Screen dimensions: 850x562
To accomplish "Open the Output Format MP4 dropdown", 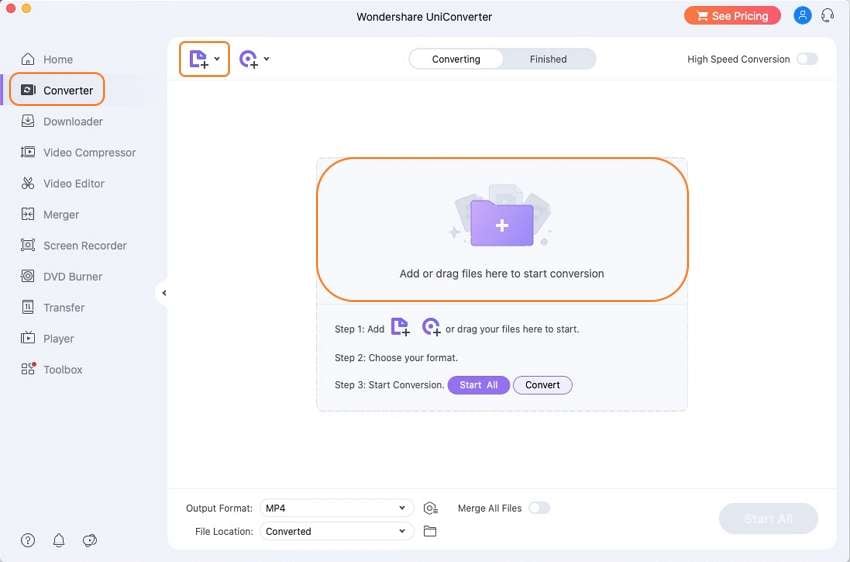I will point(337,508).
